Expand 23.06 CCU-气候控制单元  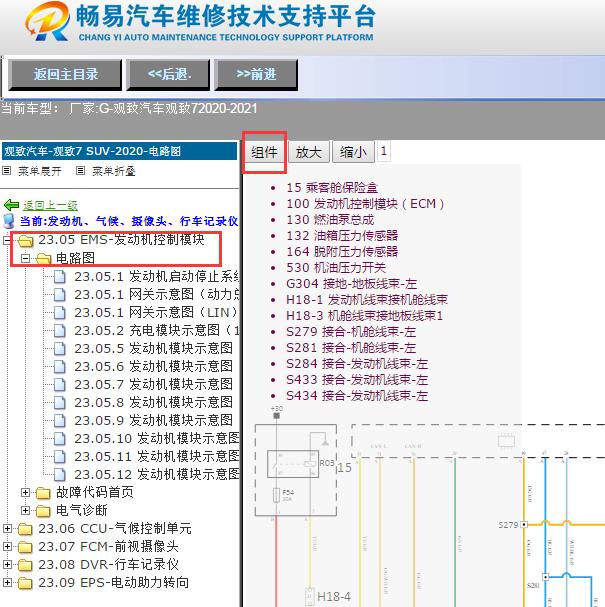pyautogui.click(x=7, y=528)
